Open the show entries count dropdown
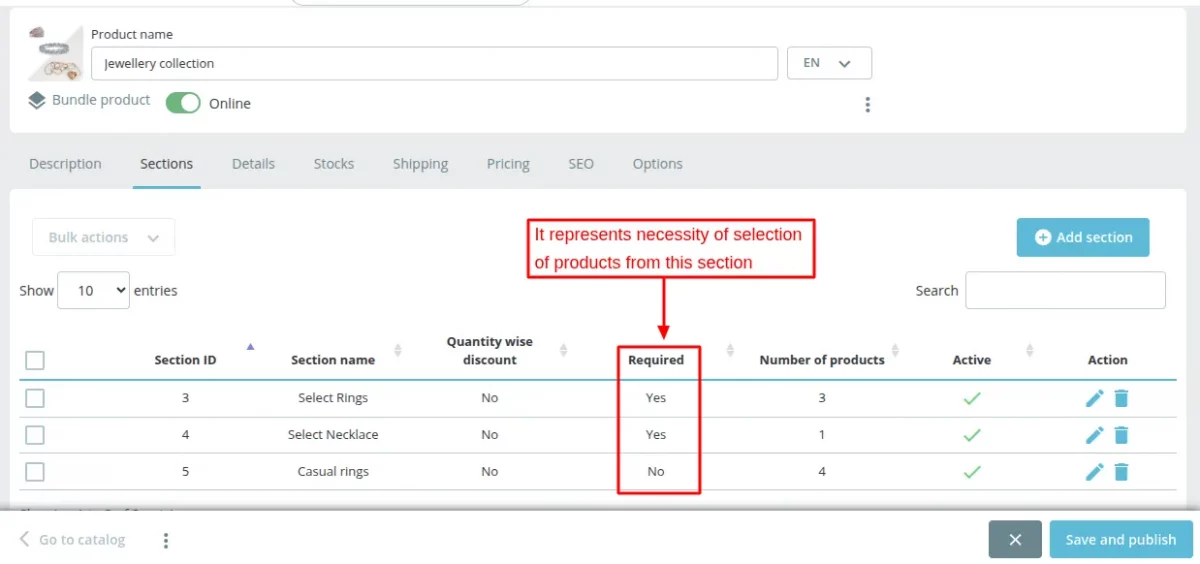Viewport: 1200px width, 564px height. 93,290
